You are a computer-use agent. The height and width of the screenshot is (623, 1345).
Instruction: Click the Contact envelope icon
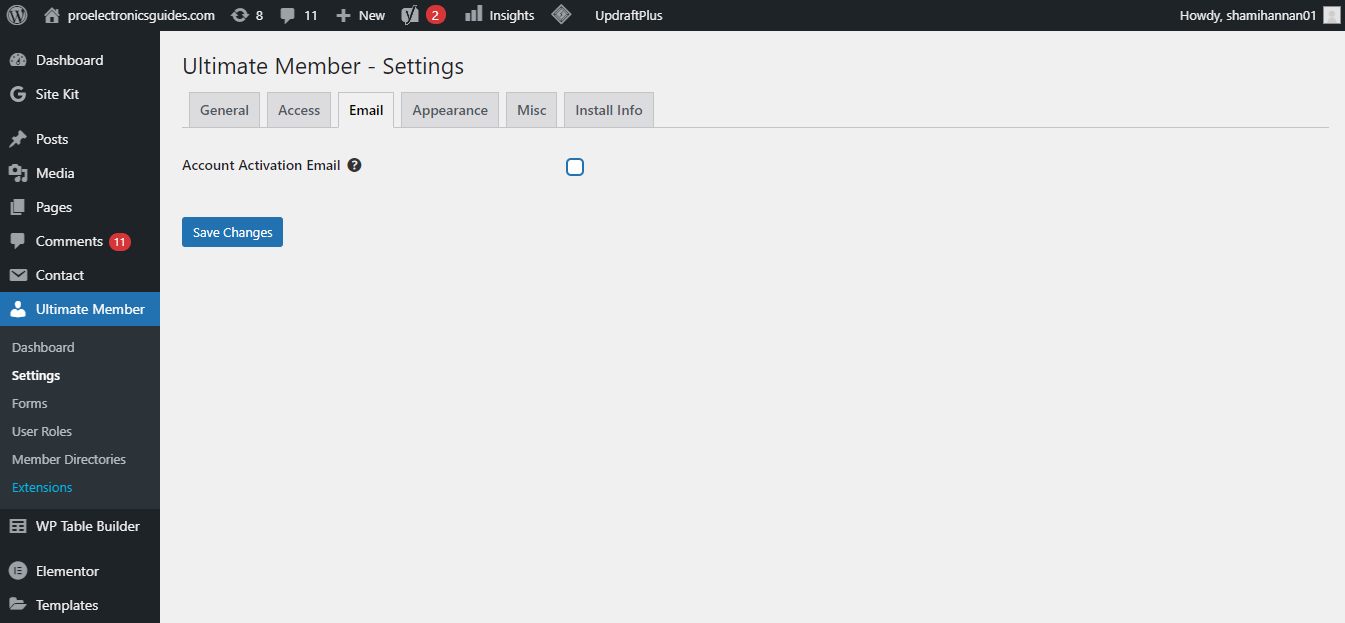pos(17,275)
